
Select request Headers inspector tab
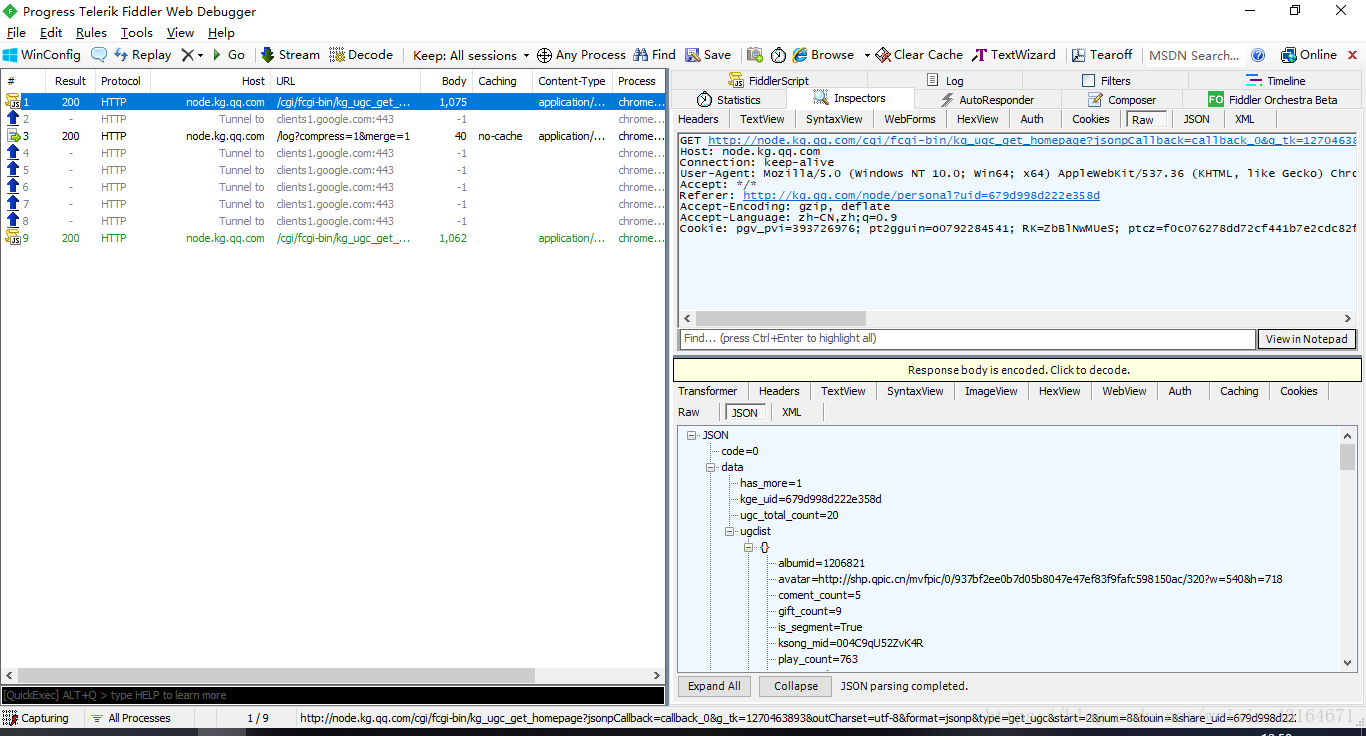[698, 119]
